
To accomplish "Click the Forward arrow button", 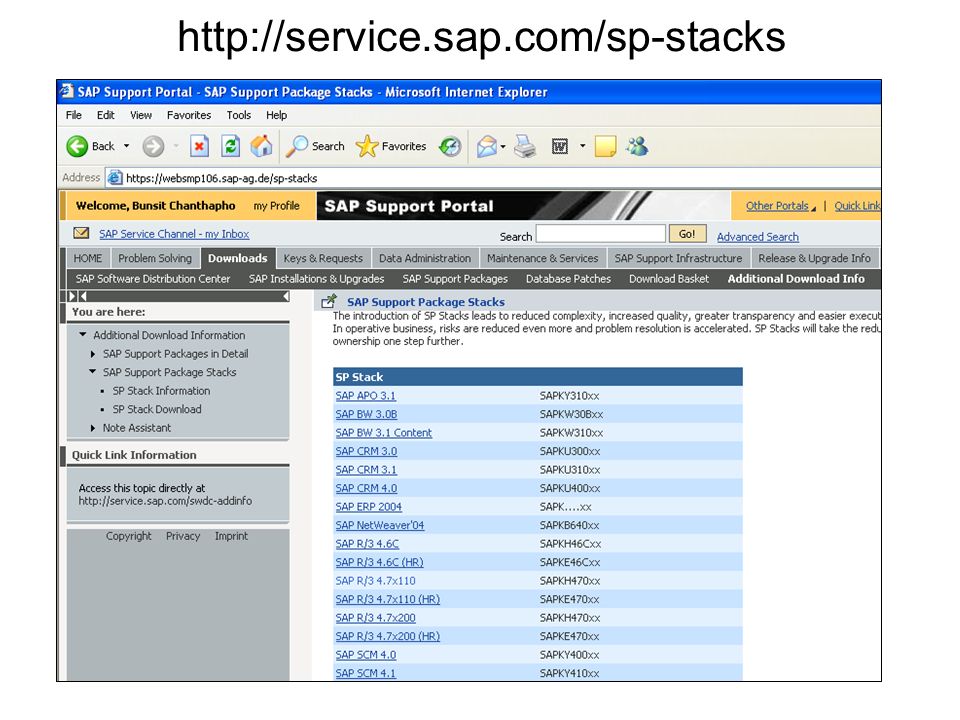I will coord(153,146).
